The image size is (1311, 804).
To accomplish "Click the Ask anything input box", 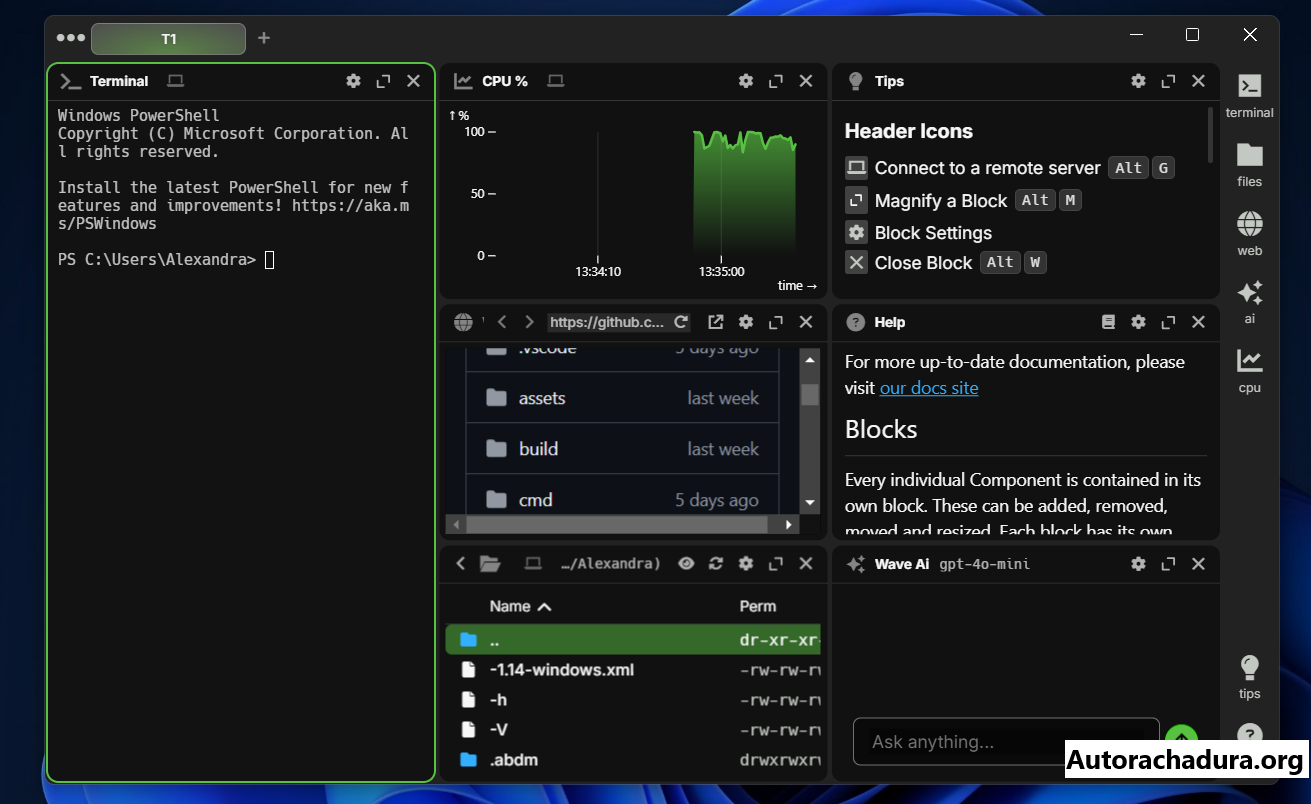I will (x=1006, y=742).
